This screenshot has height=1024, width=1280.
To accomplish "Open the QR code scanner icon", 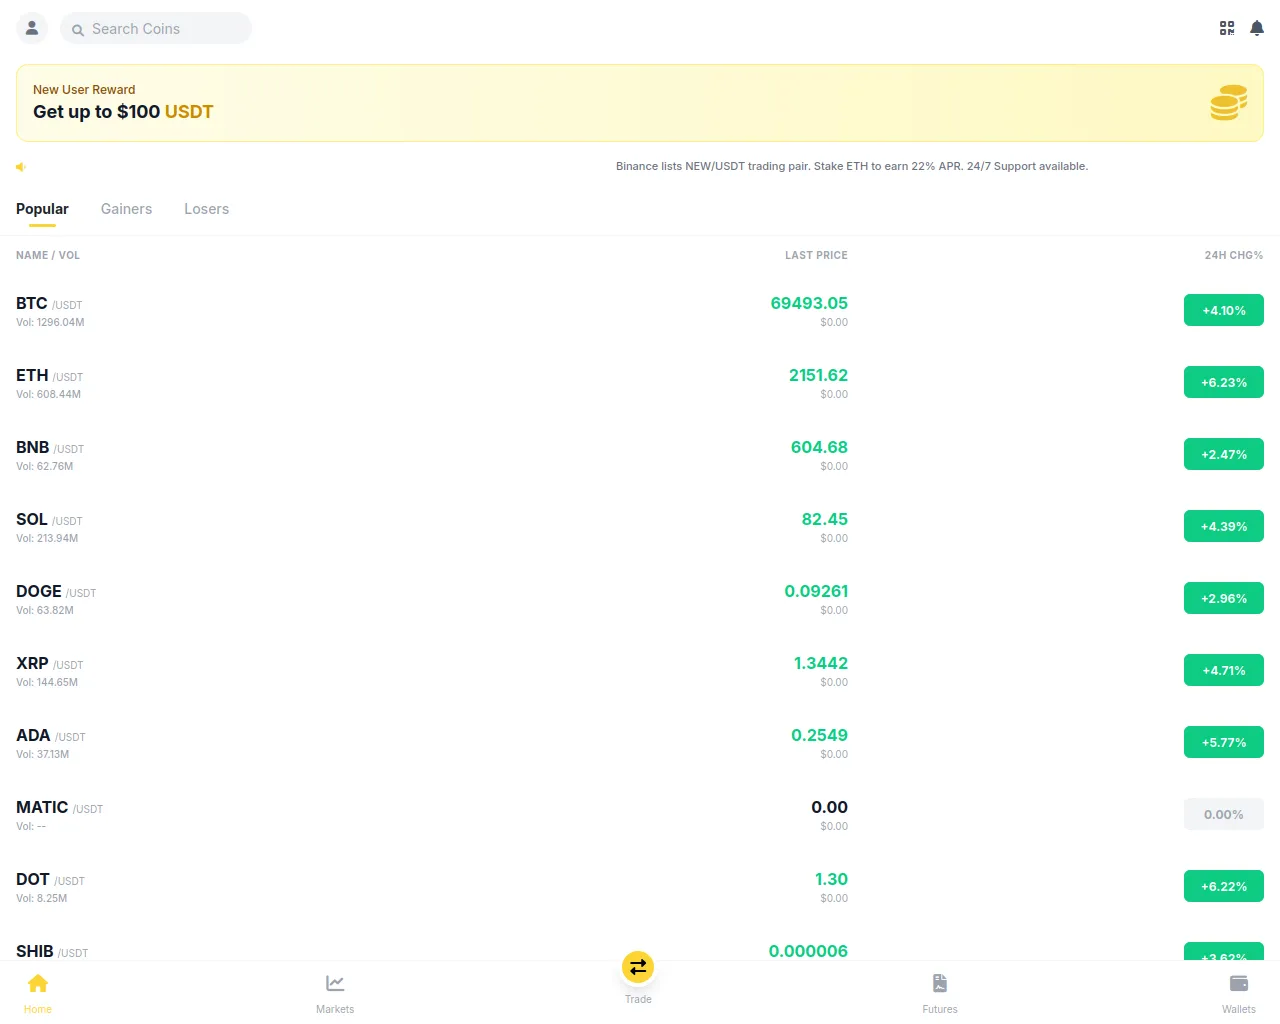I will click(x=1227, y=28).
